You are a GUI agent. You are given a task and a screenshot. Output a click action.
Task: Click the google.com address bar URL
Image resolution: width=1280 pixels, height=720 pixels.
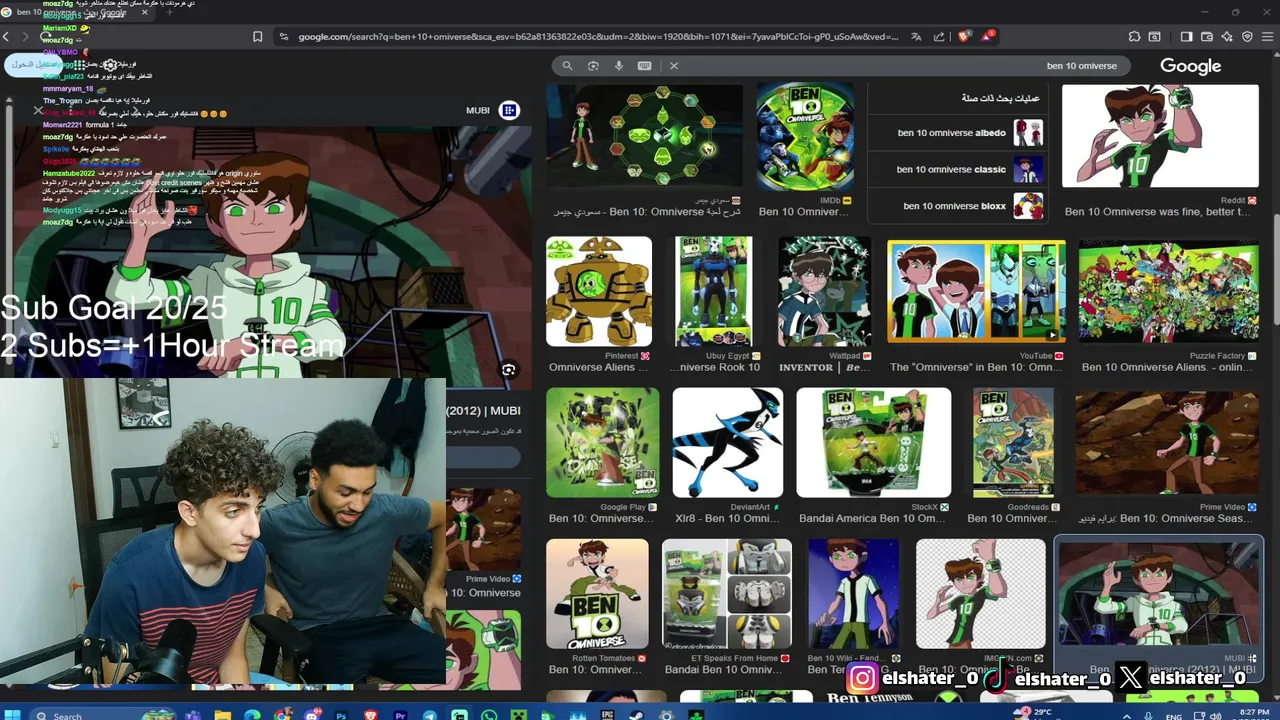click(x=597, y=37)
